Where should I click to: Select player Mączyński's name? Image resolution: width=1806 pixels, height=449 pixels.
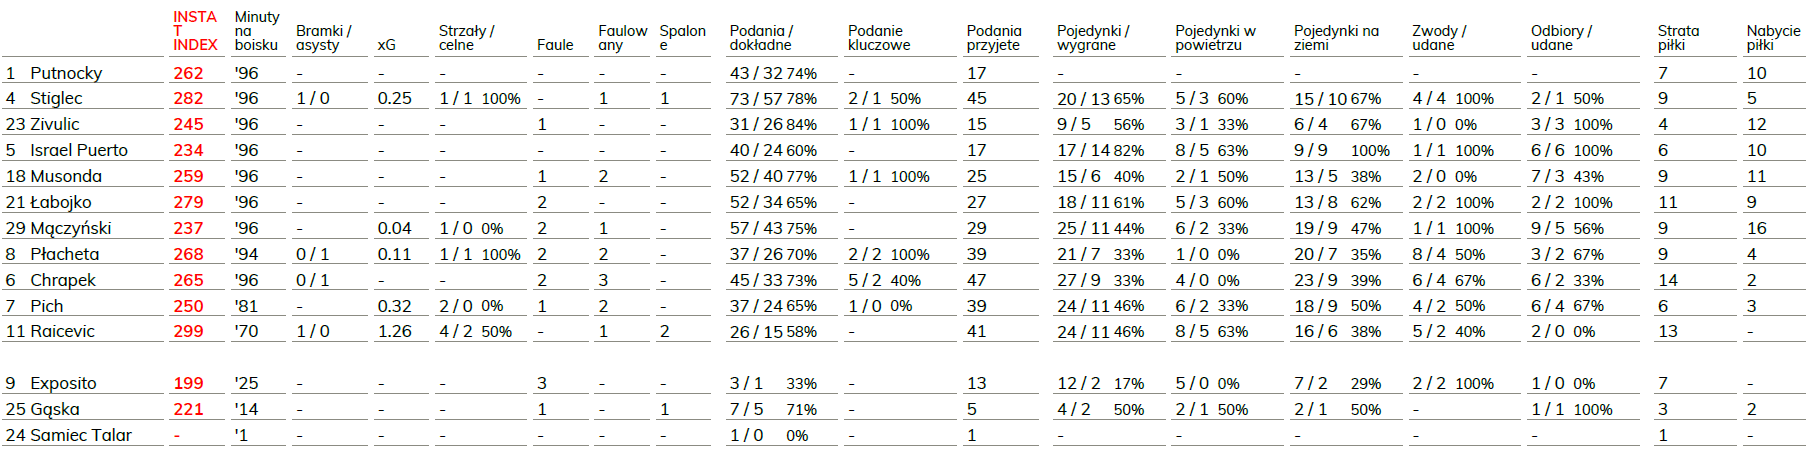(x=71, y=228)
